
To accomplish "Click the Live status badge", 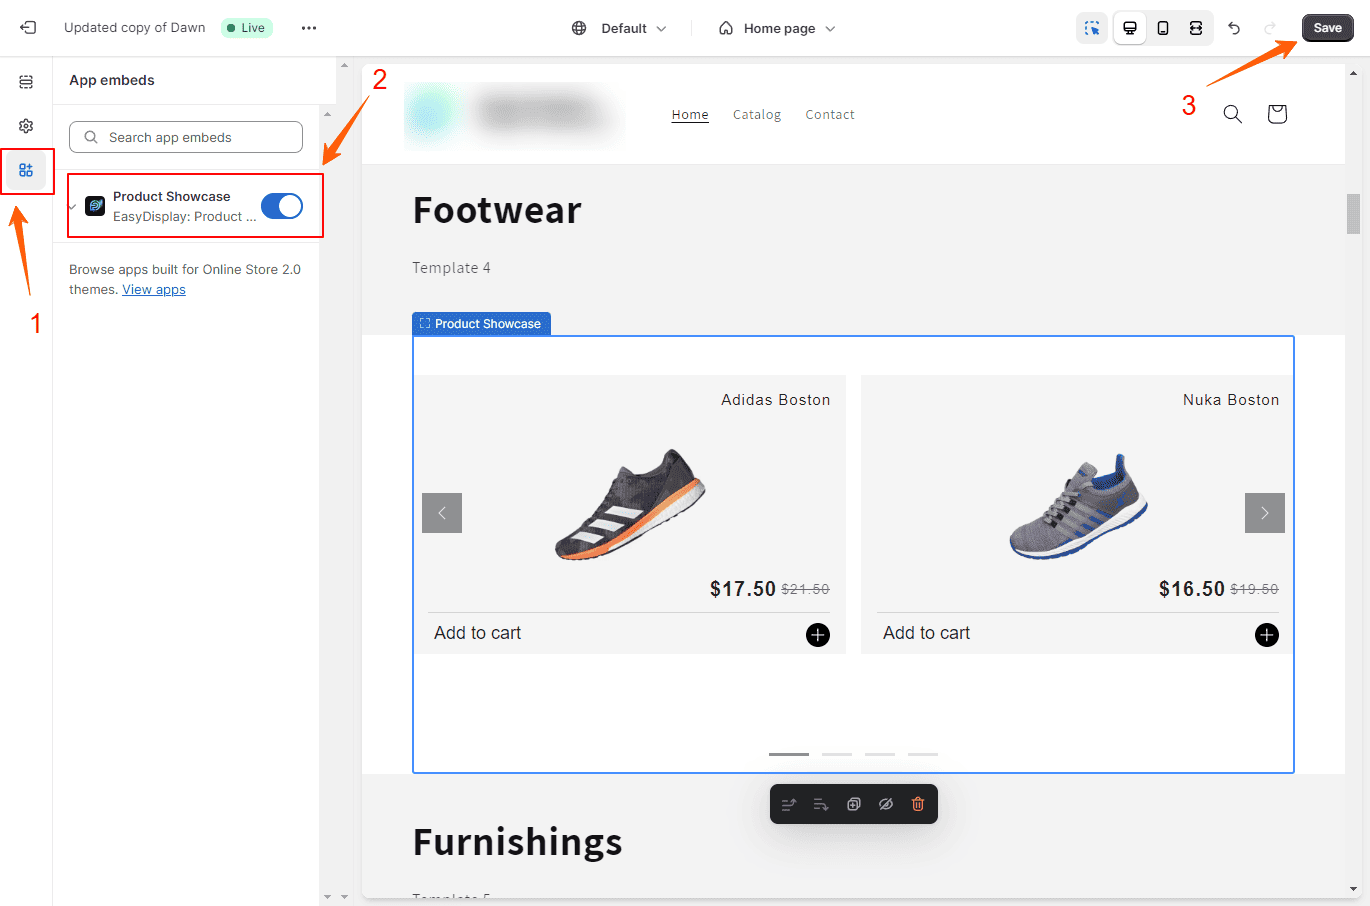I will pos(246,28).
